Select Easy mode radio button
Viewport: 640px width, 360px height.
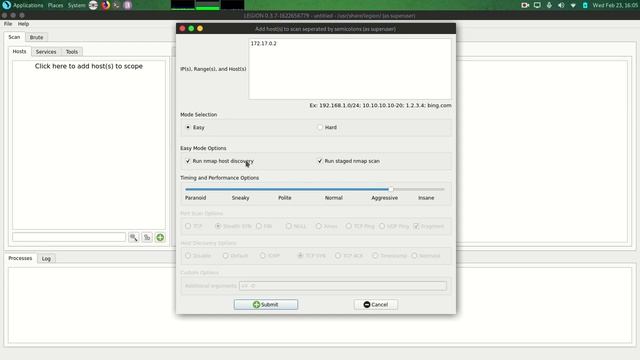[x=188, y=127]
